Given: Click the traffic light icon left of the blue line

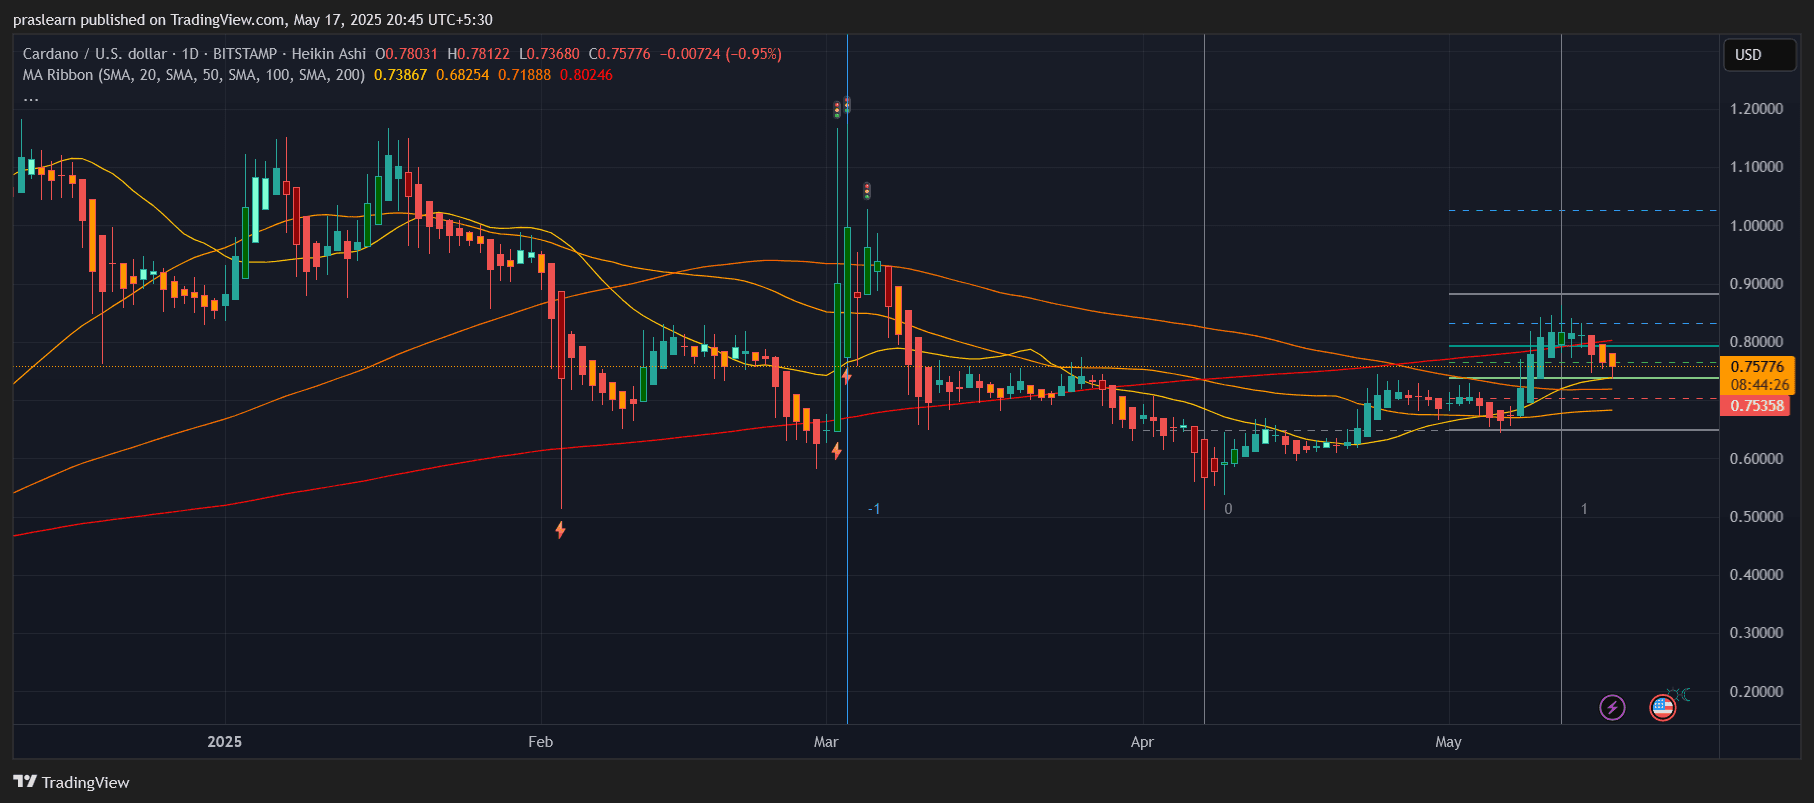Looking at the screenshot, I should coord(837,109).
